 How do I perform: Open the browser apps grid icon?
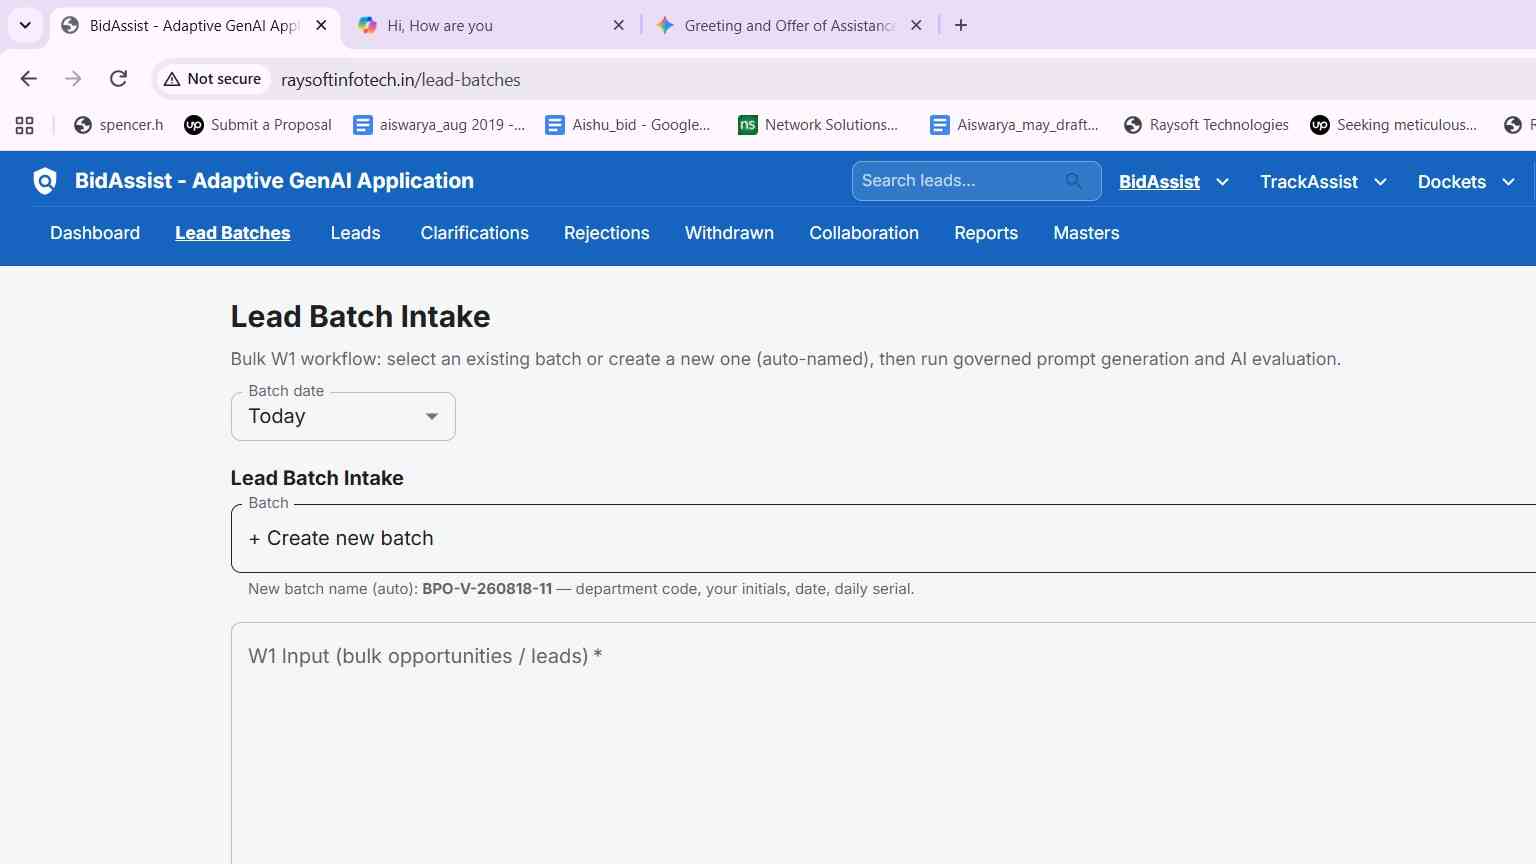click(x=25, y=125)
